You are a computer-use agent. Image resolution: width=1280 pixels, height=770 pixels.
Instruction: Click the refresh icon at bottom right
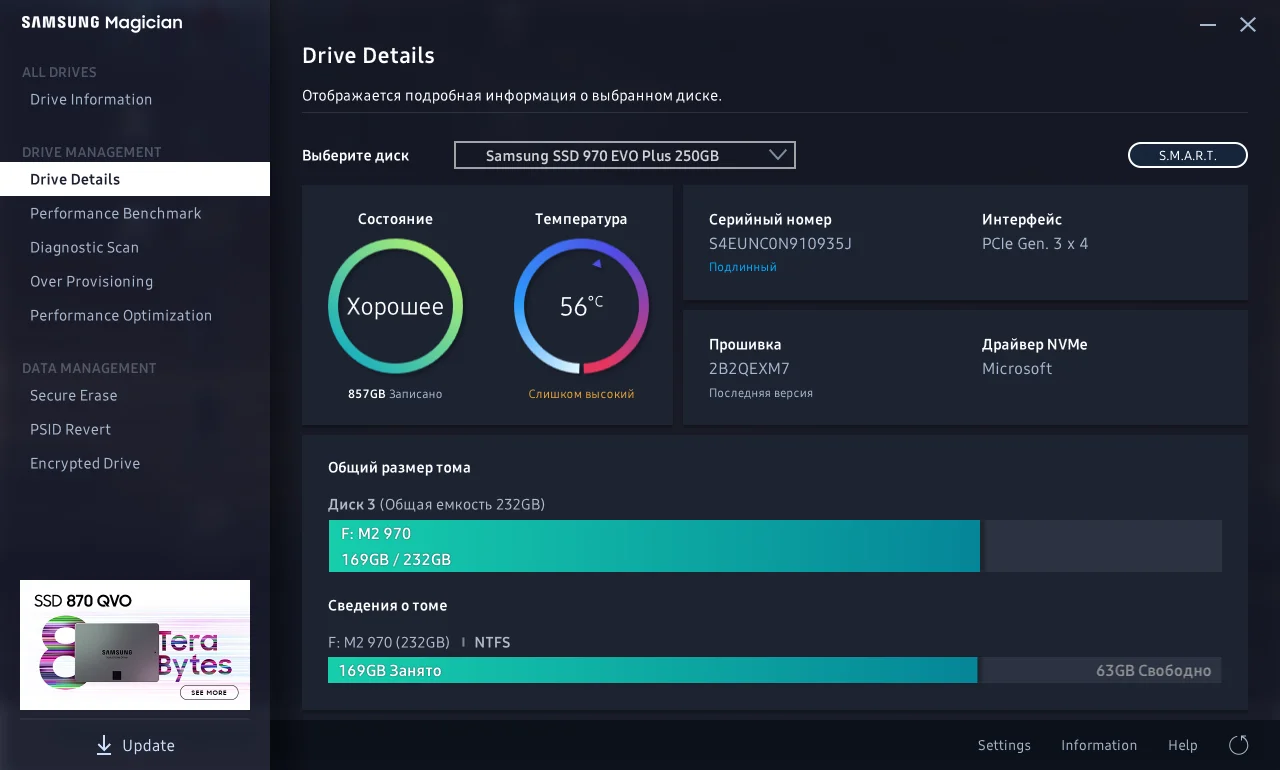click(1238, 745)
